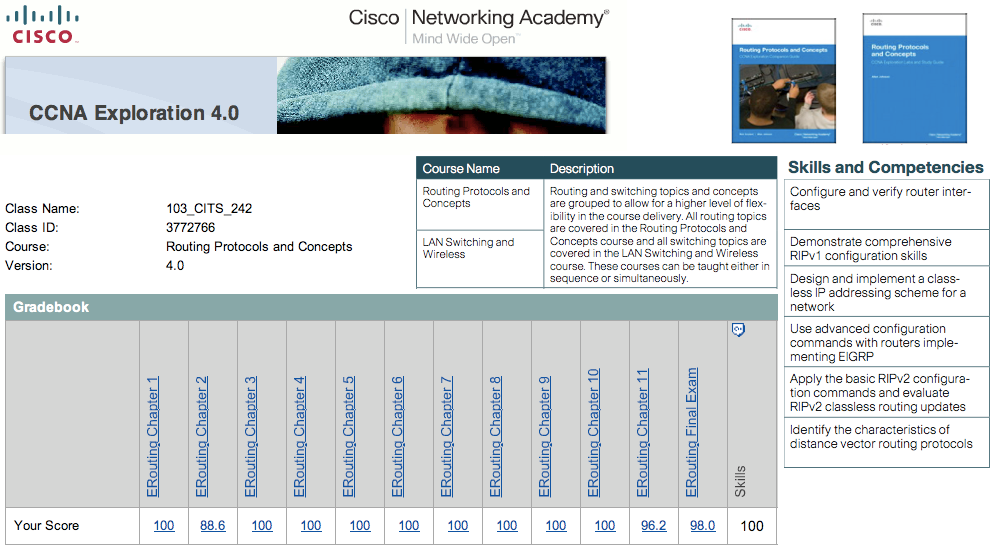
Task: View the Chapter 10 score of 100
Action: coord(605,525)
